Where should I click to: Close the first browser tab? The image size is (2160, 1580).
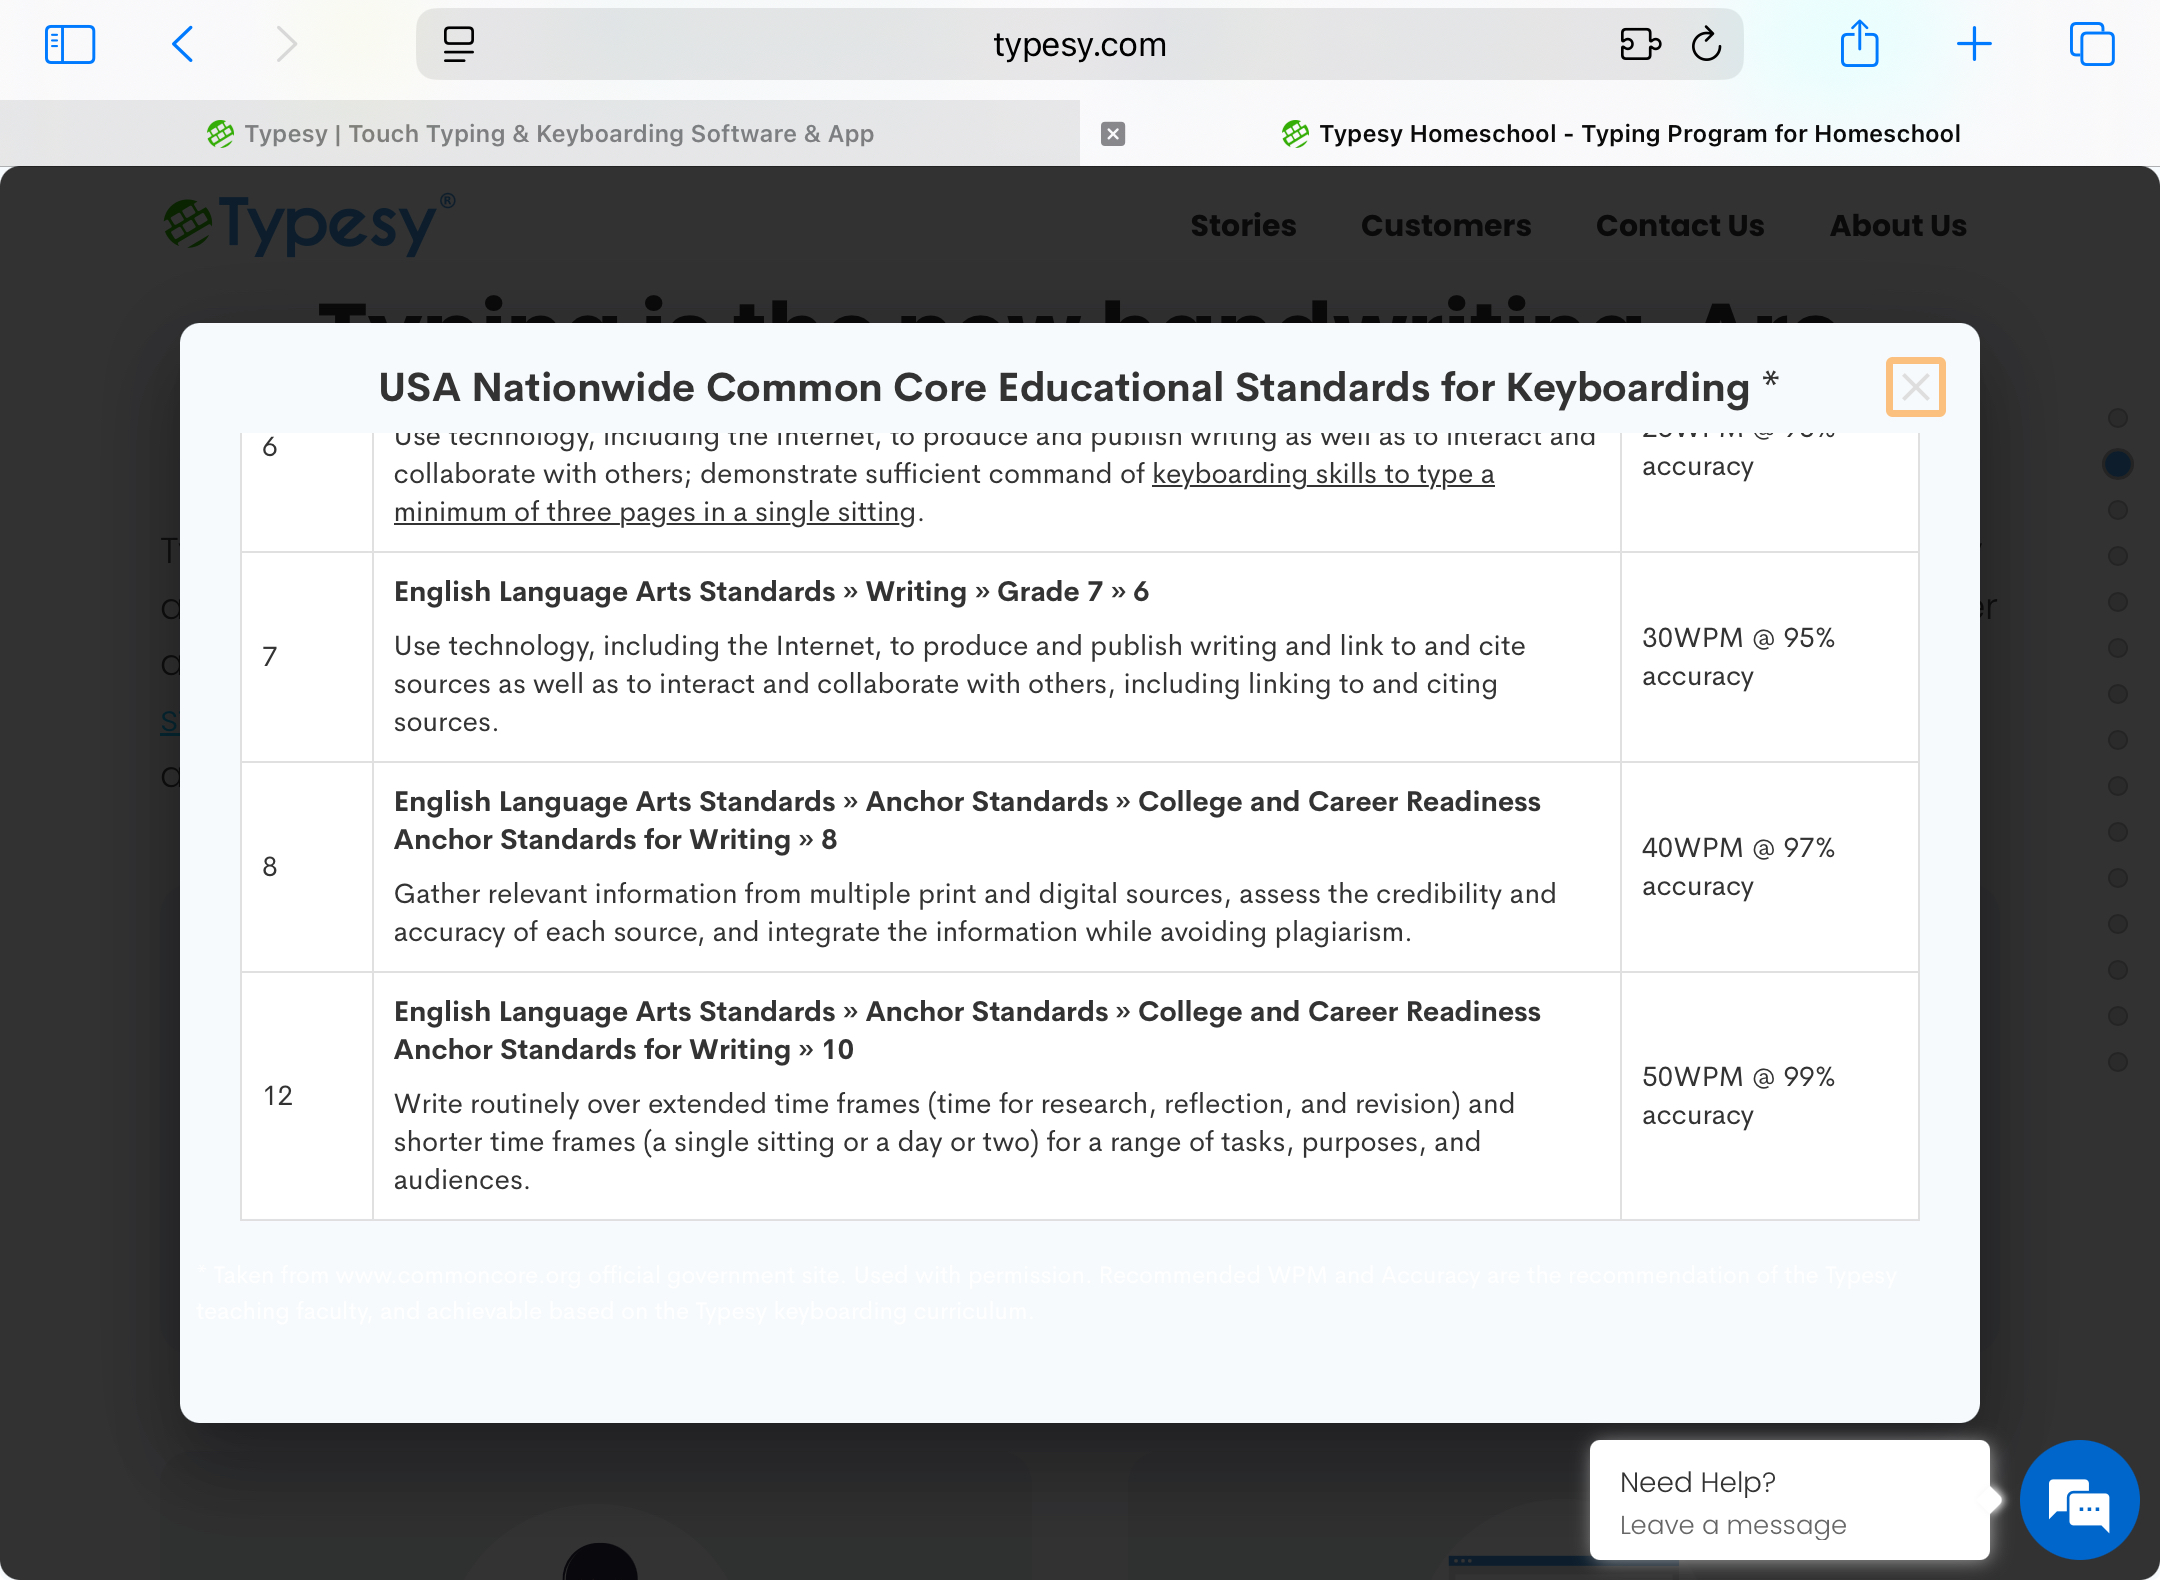[x=1114, y=132]
